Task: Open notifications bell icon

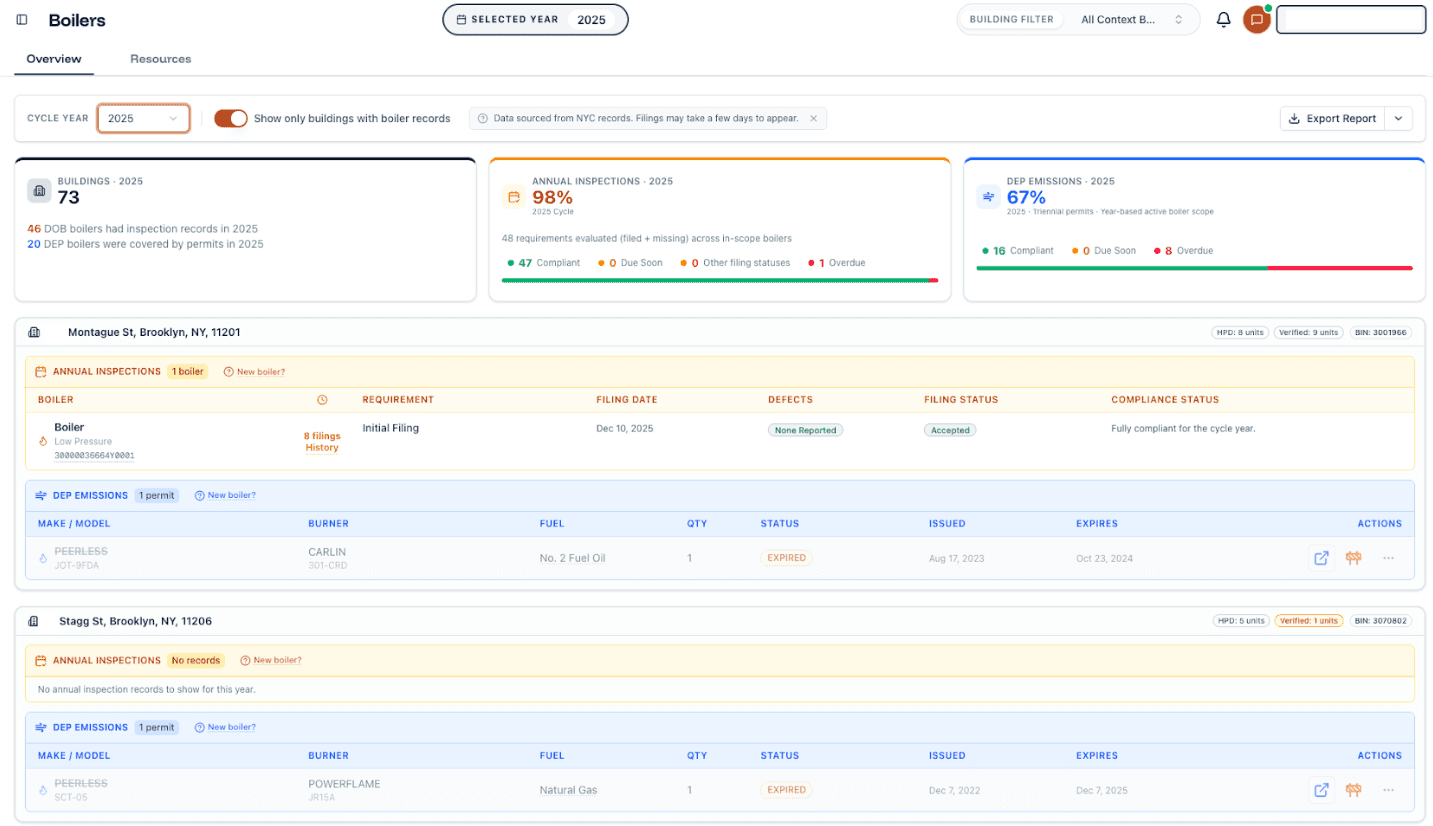Action: (x=1223, y=20)
